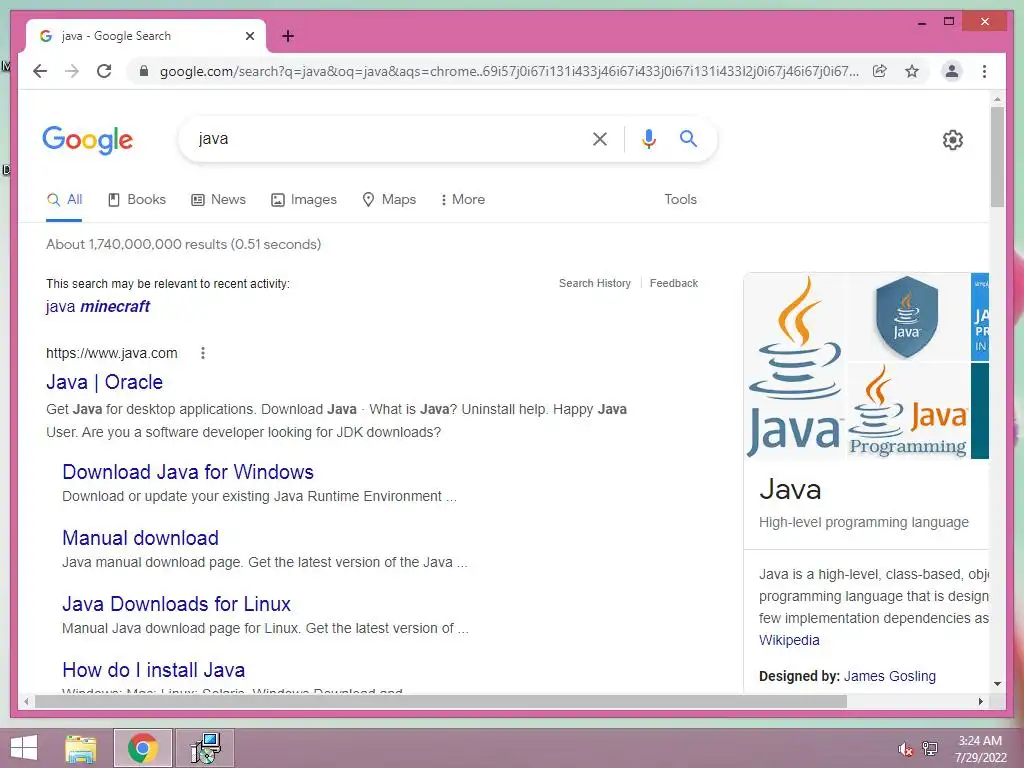Click the muted volume tray icon
Image resolution: width=1024 pixels, height=768 pixels.
pyautogui.click(x=905, y=749)
